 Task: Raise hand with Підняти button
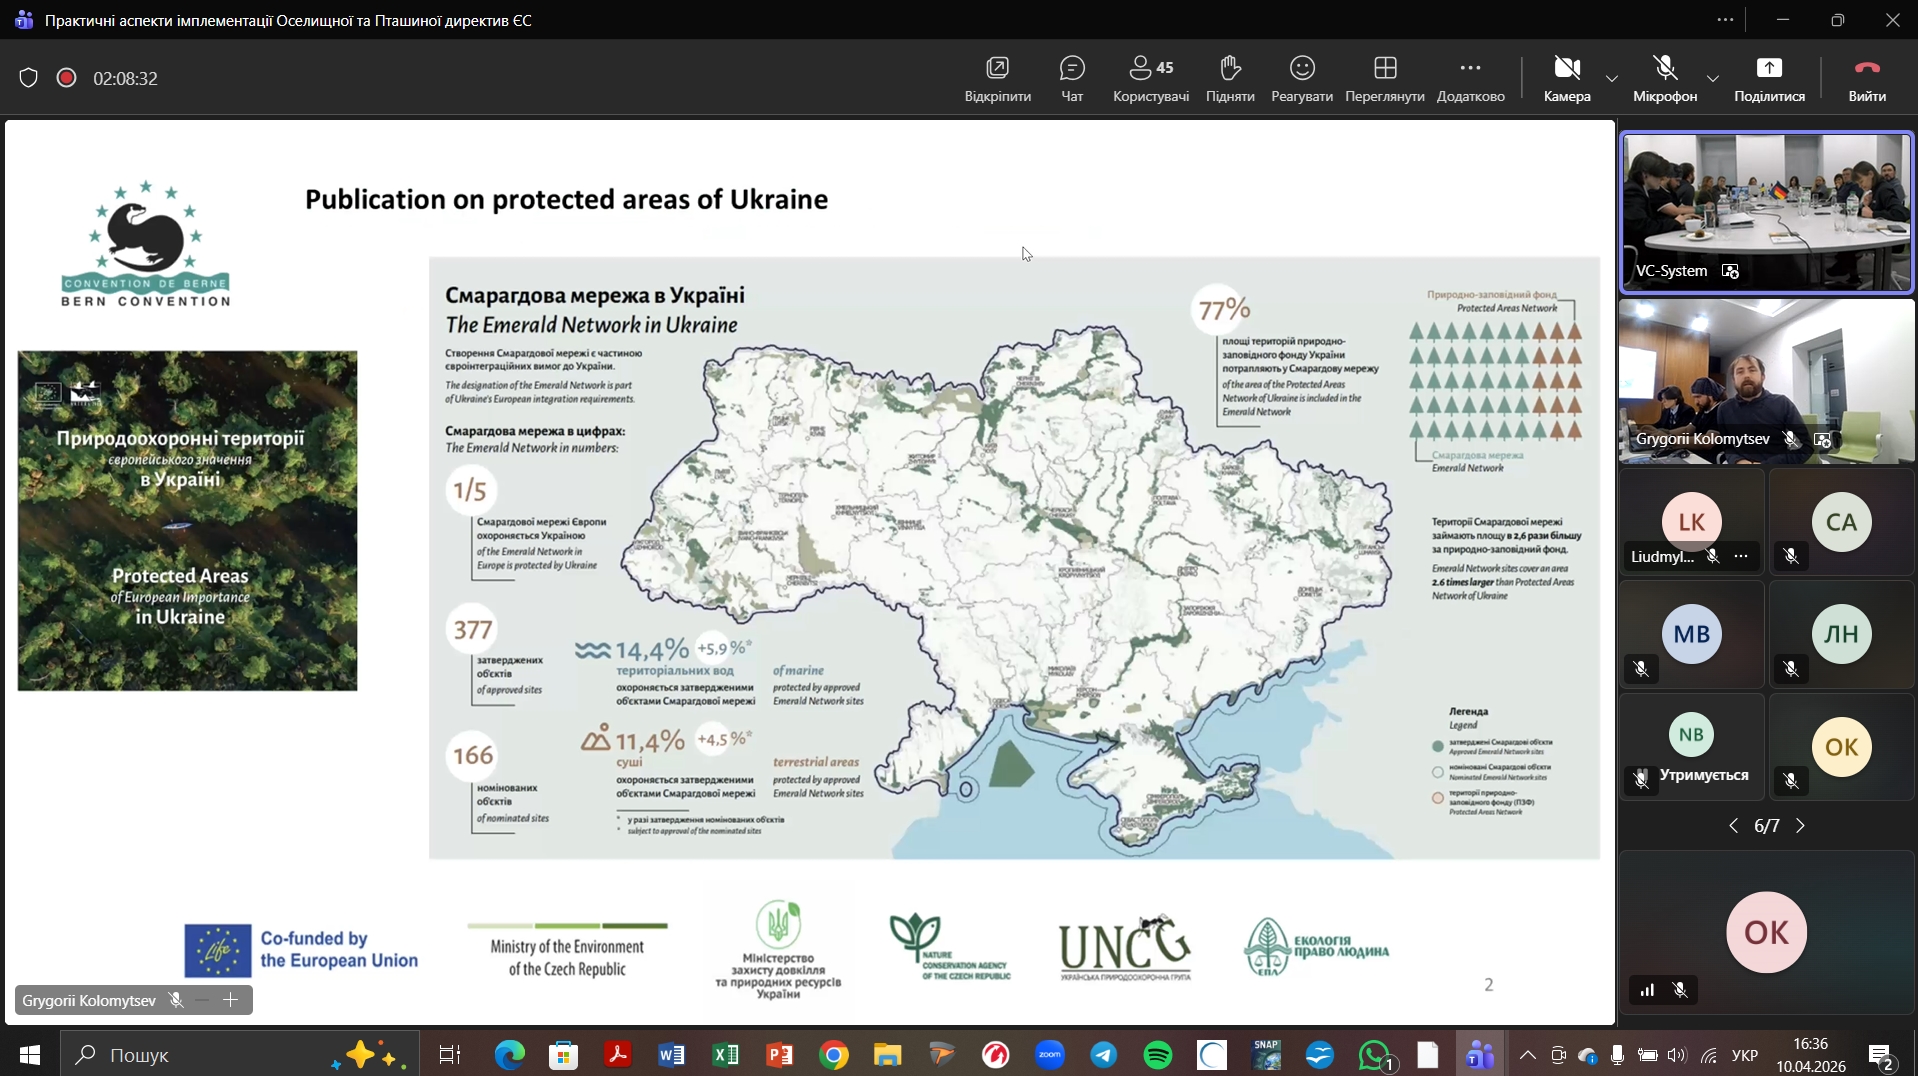point(1230,78)
